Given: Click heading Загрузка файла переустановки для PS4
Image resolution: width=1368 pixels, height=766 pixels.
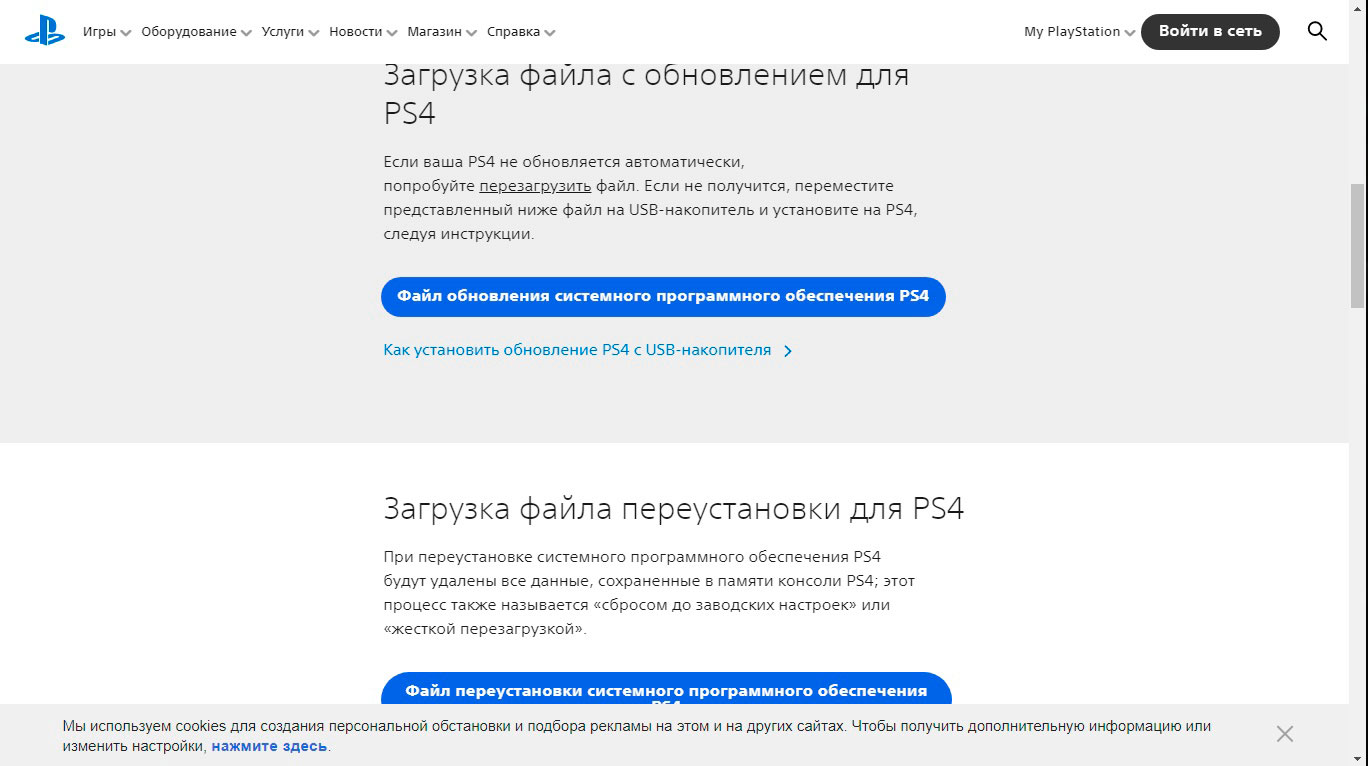Looking at the screenshot, I should pyautogui.click(x=674, y=509).
